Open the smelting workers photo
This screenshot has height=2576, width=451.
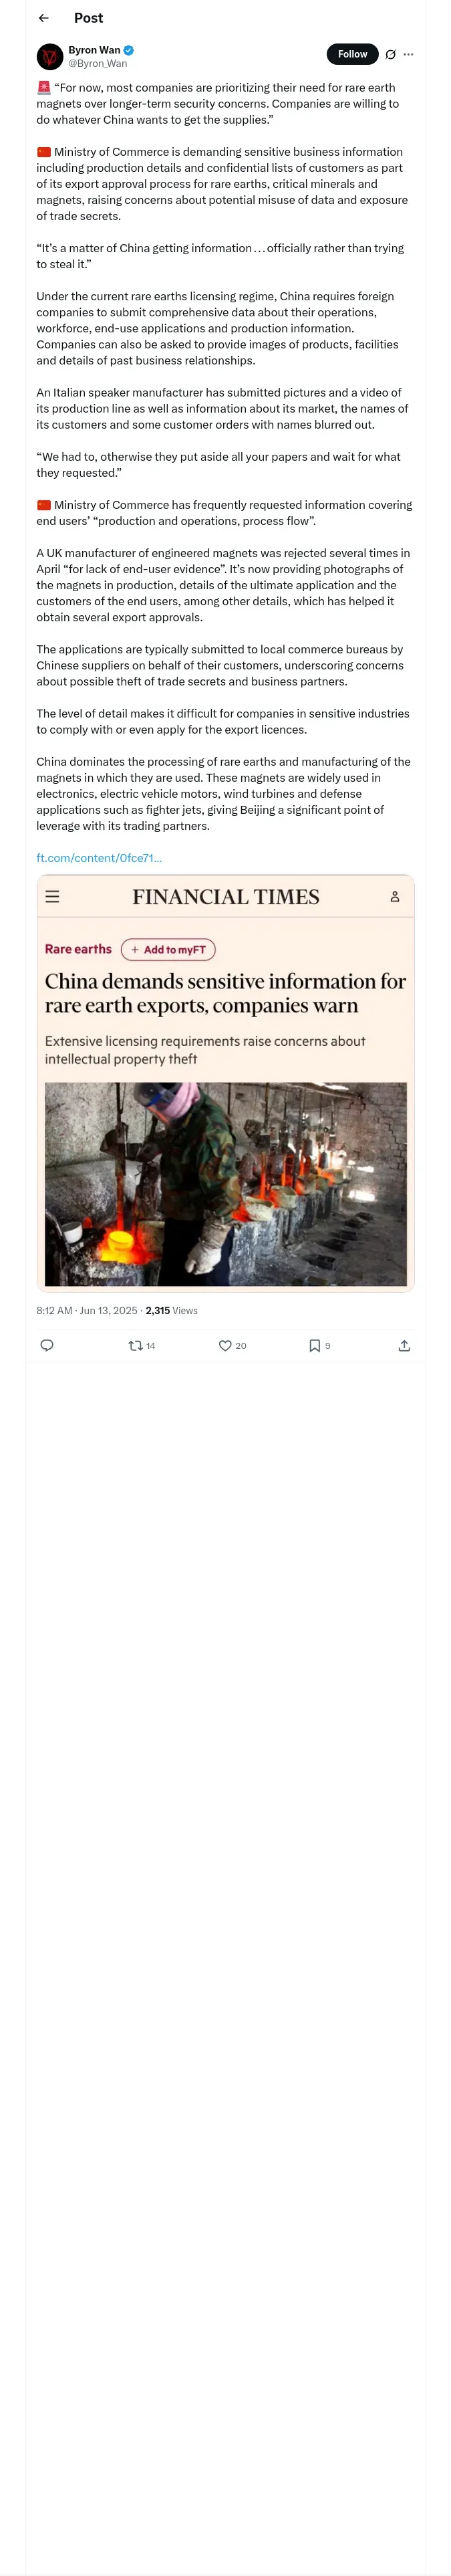coord(226,1184)
